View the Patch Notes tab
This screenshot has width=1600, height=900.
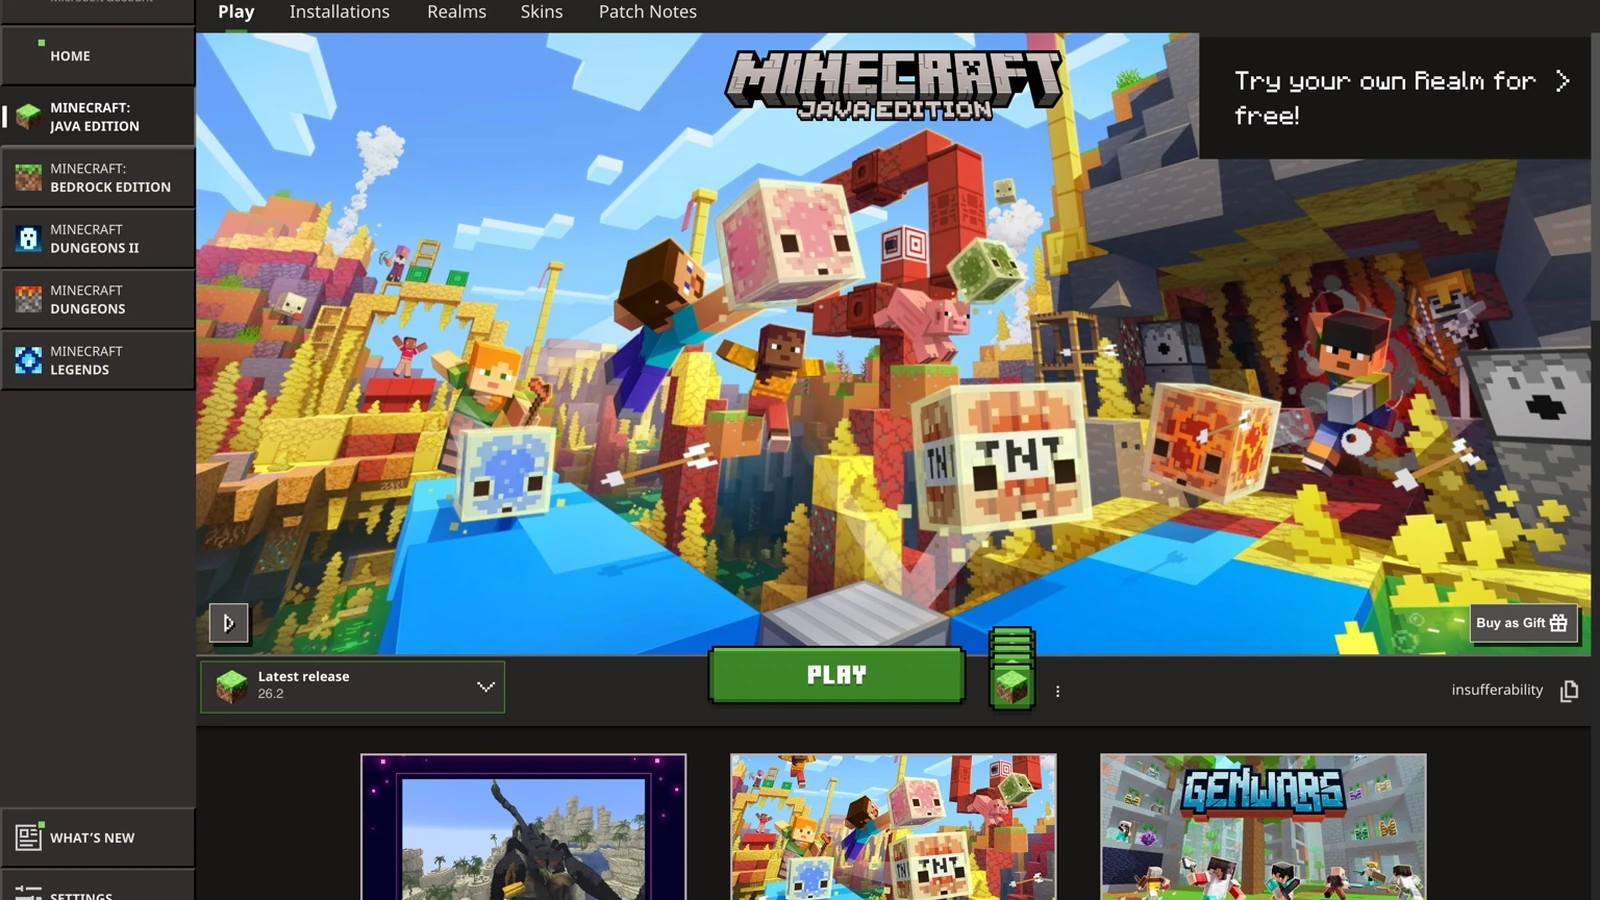tap(647, 12)
